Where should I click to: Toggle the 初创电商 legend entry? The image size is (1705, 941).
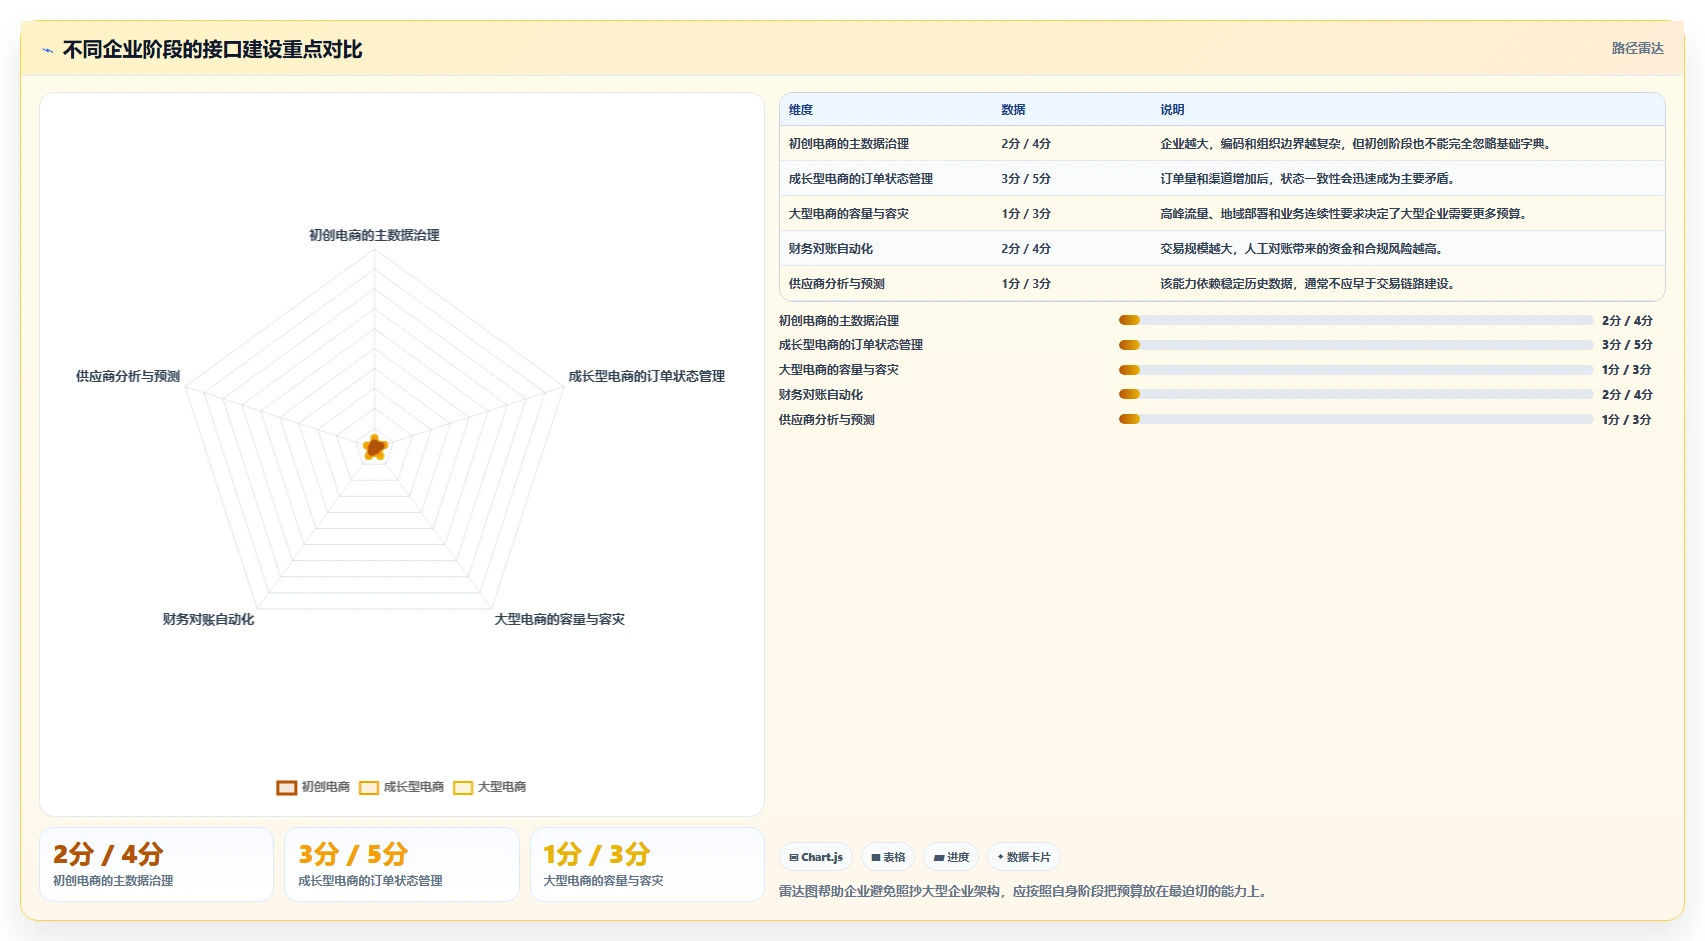click(313, 787)
